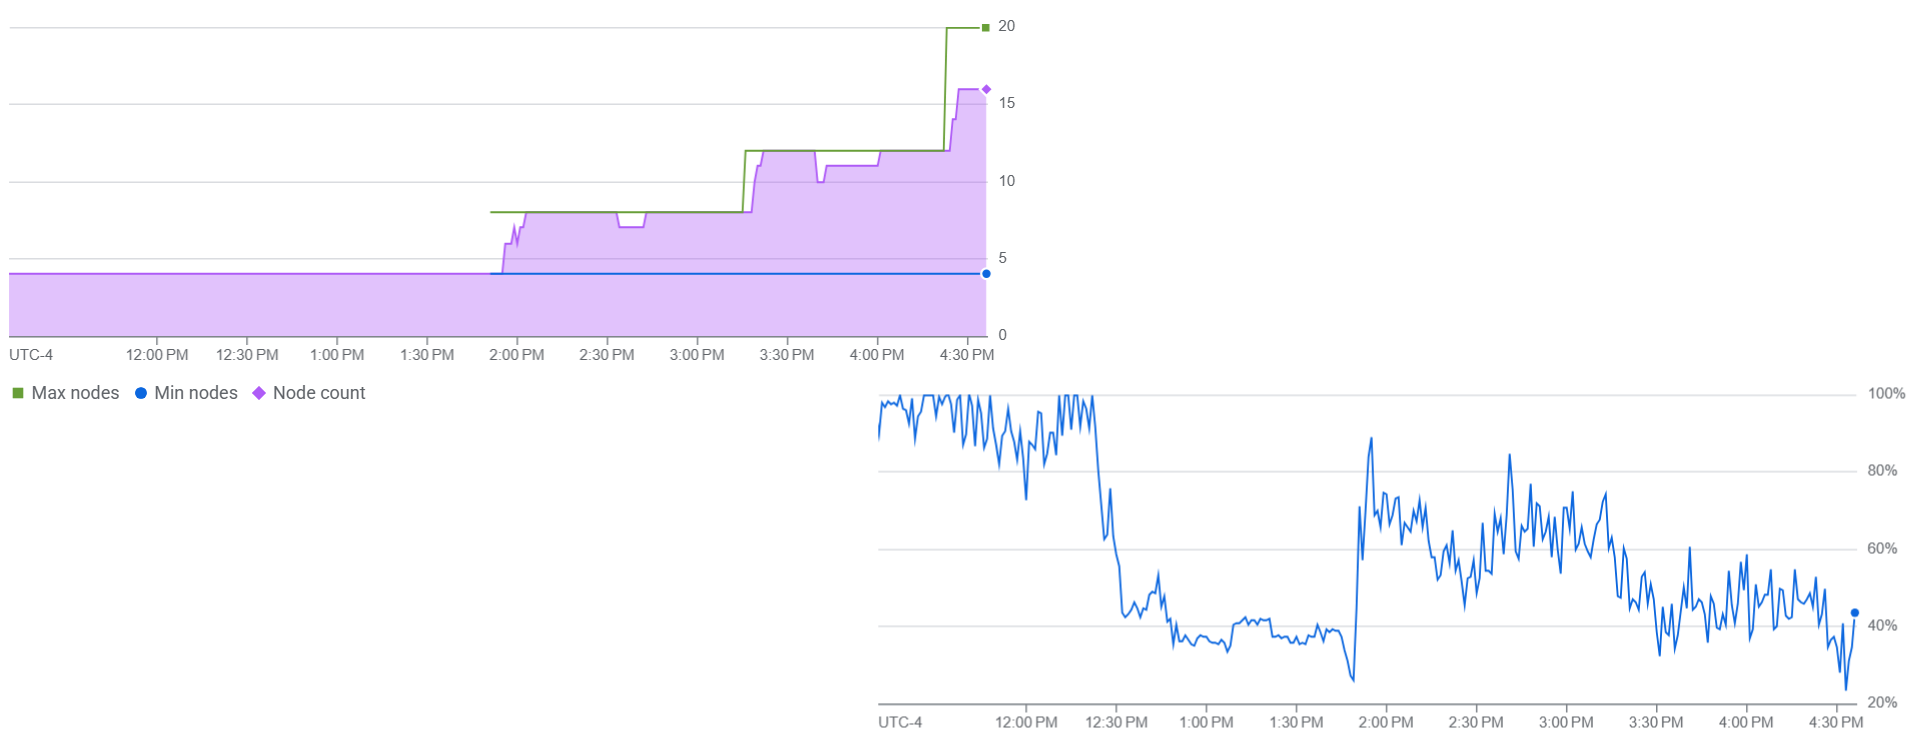
Task: Click 2:30 PM on the node chart axis
Action: (x=607, y=355)
